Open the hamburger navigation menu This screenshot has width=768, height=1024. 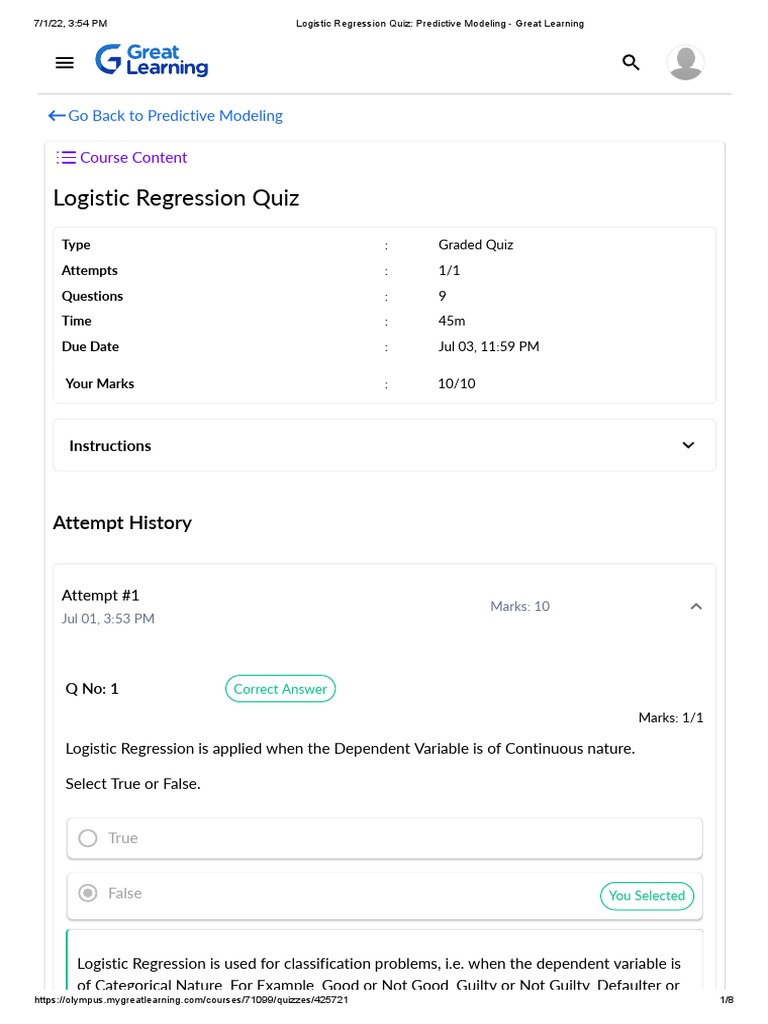(x=65, y=63)
